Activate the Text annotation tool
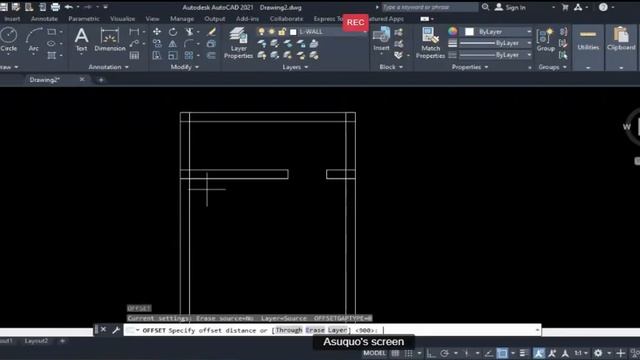Viewport: 640px width, 360px height. [81, 40]
